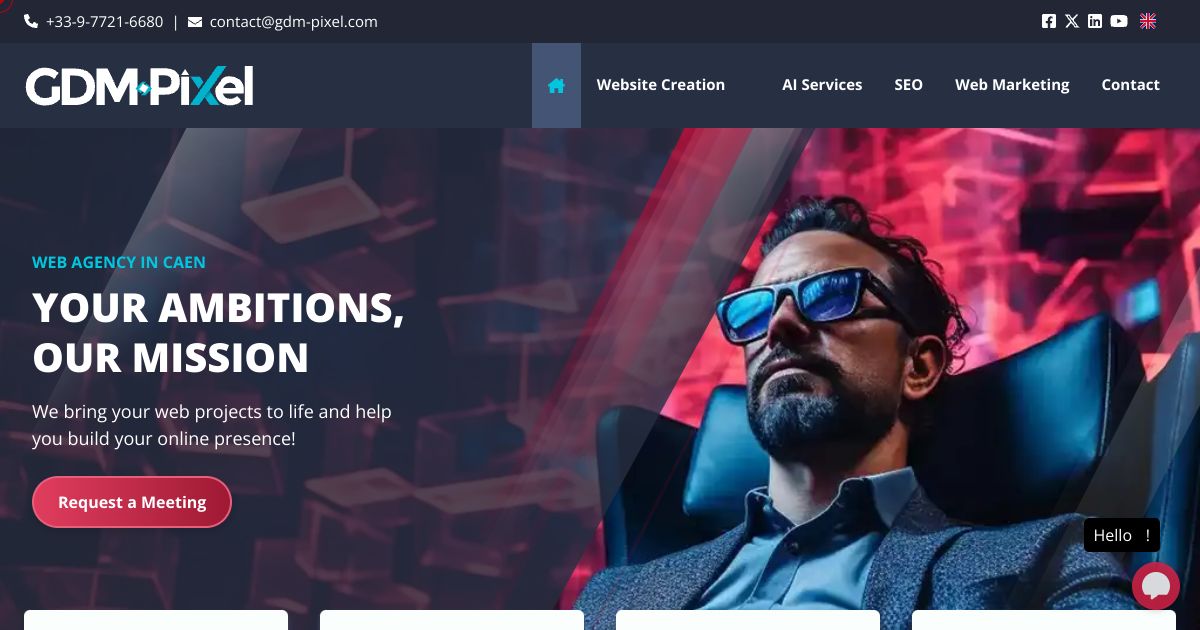Open the YouTube channel icon

1119,21
